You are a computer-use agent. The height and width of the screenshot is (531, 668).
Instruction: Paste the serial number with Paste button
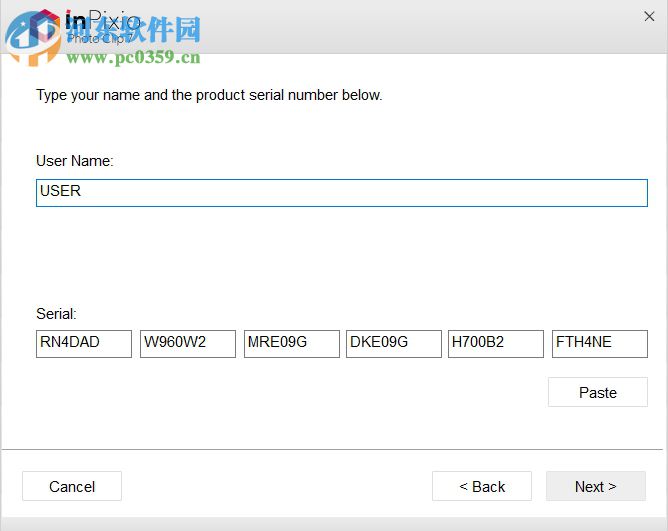[x=598, y=392]
